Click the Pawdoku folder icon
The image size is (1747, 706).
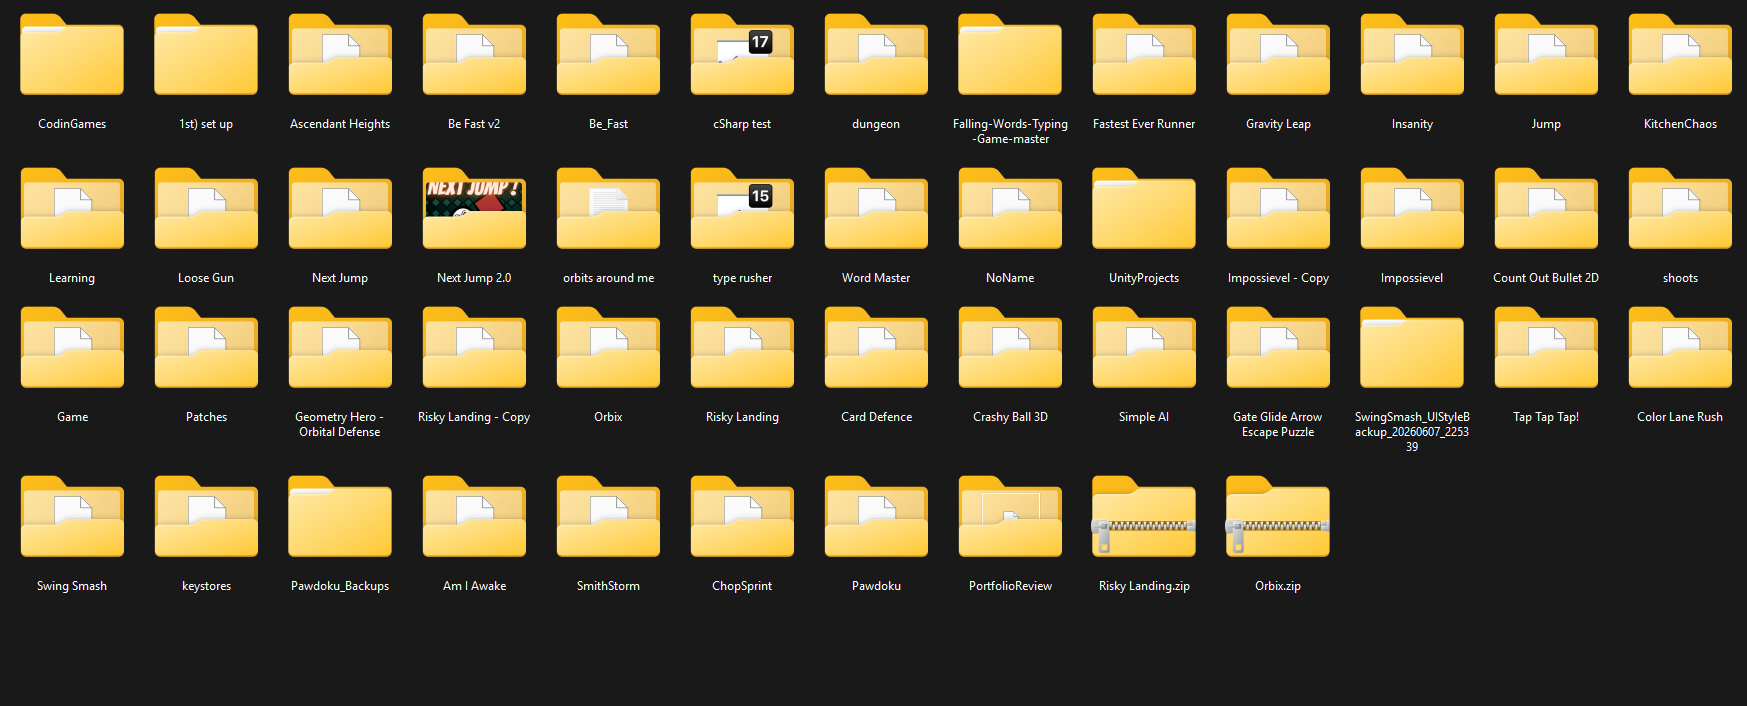[x=876, y=517]
